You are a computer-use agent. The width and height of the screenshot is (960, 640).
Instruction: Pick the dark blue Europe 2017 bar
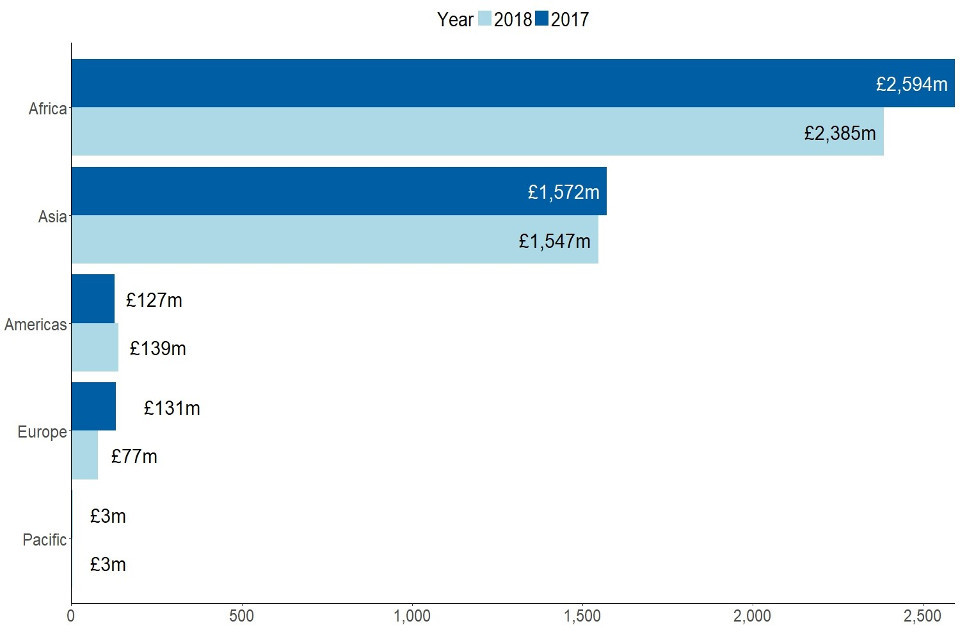click(x=94, y=407)
